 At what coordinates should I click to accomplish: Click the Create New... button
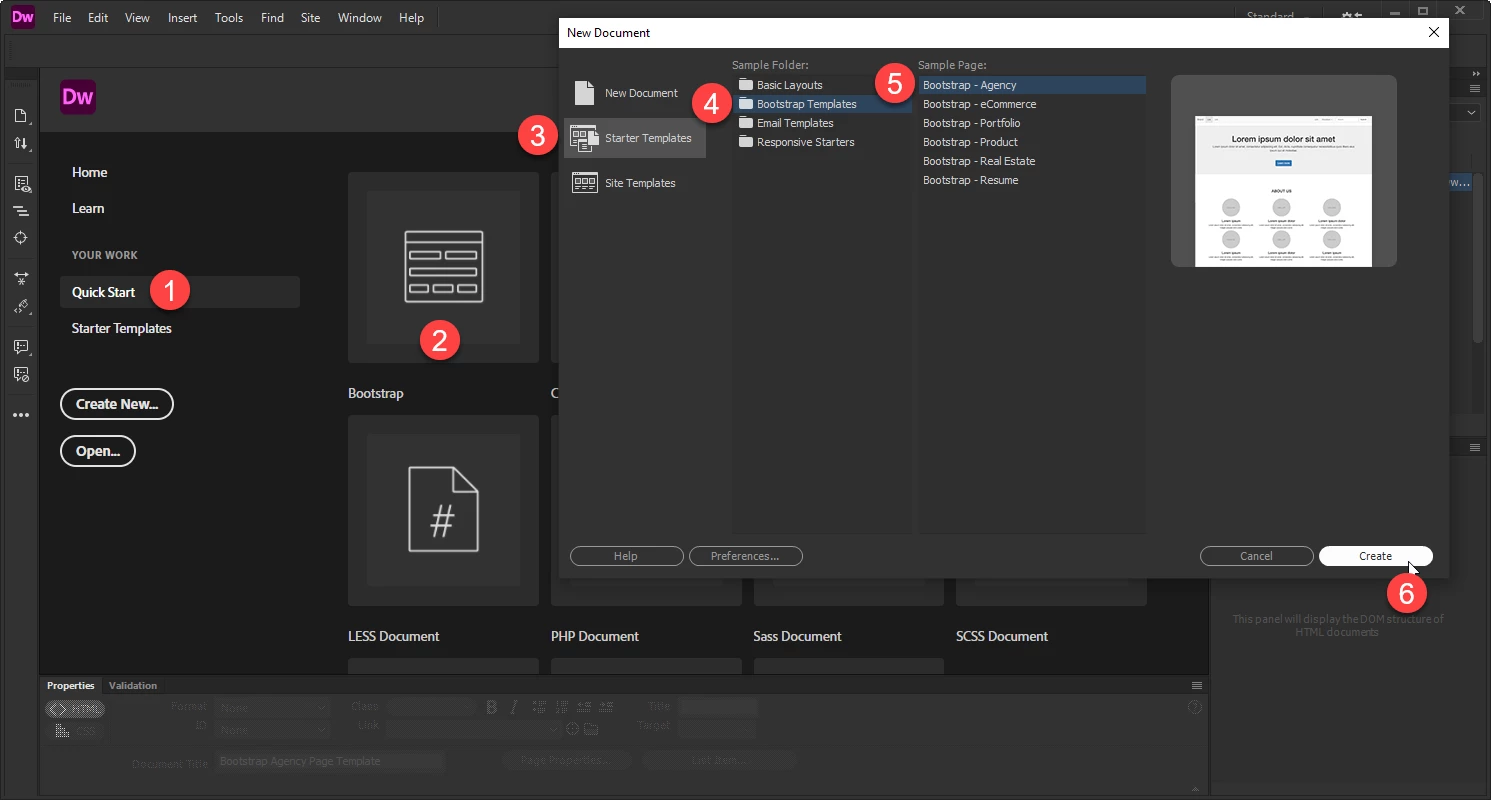coord(117,404)
